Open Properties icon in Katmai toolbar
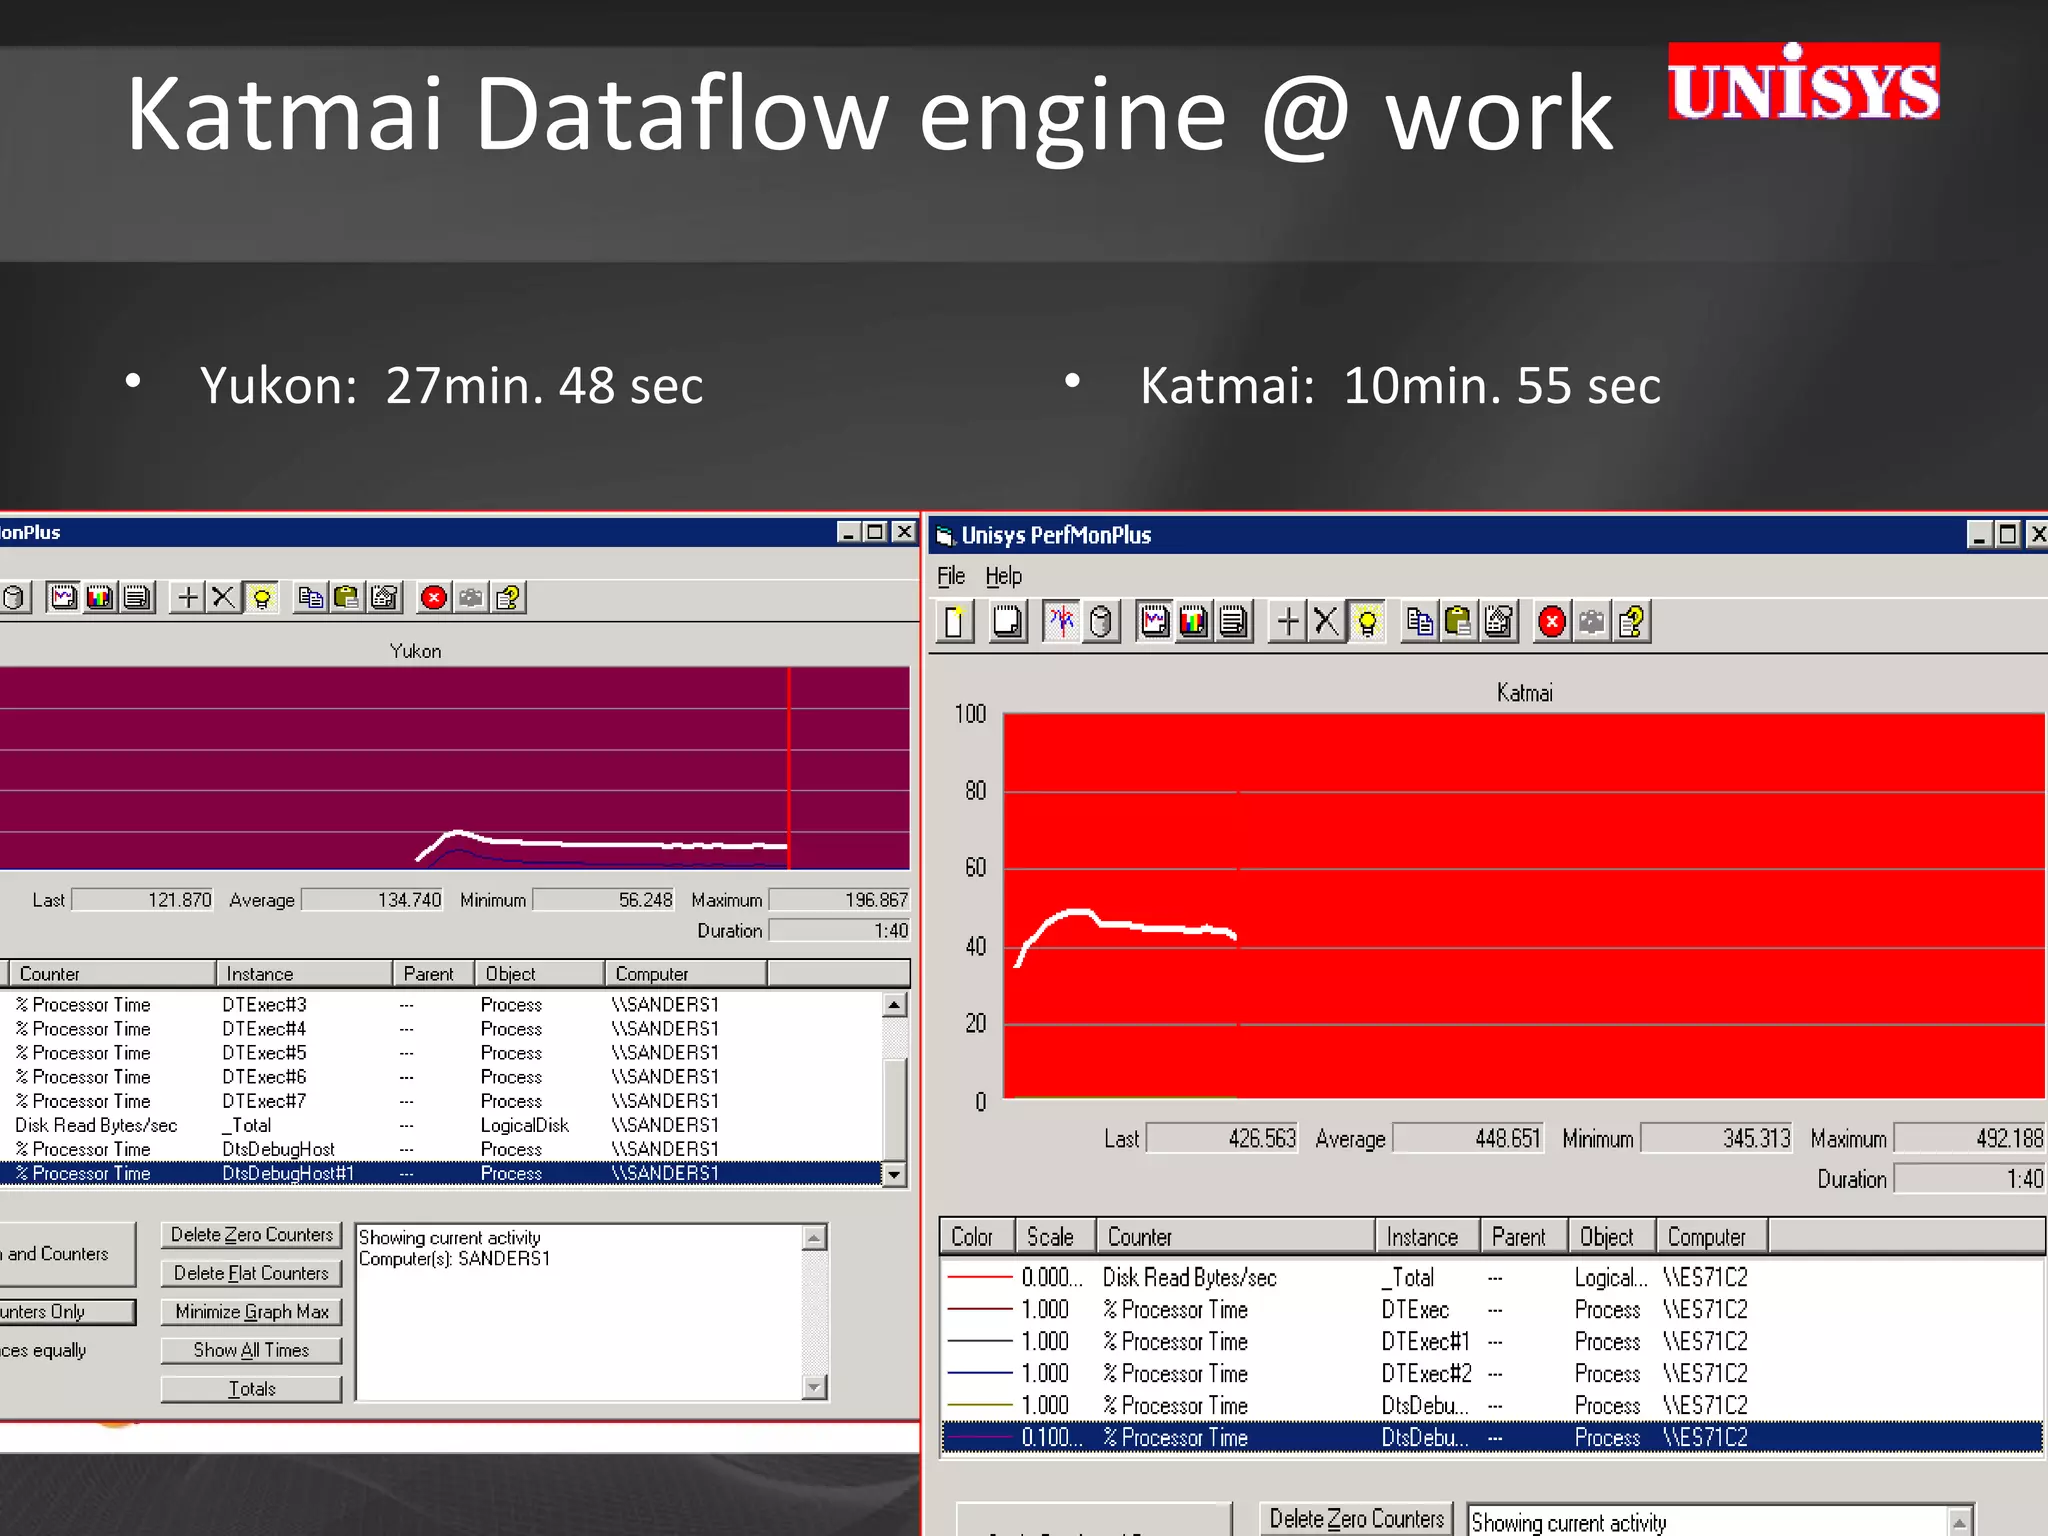This screenshot has height=1536, width=2048. [1498, 622]
